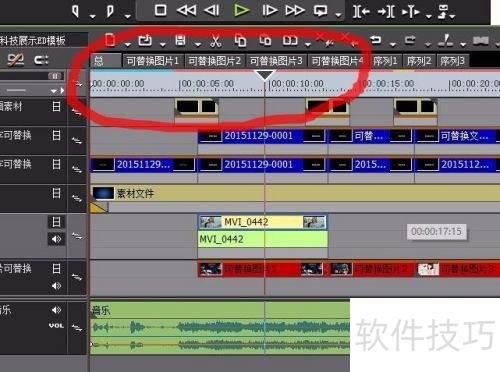This screenshot has height=372, width=500.
Task: Click the Loop playback icon
Action: [x=320, y=11]
